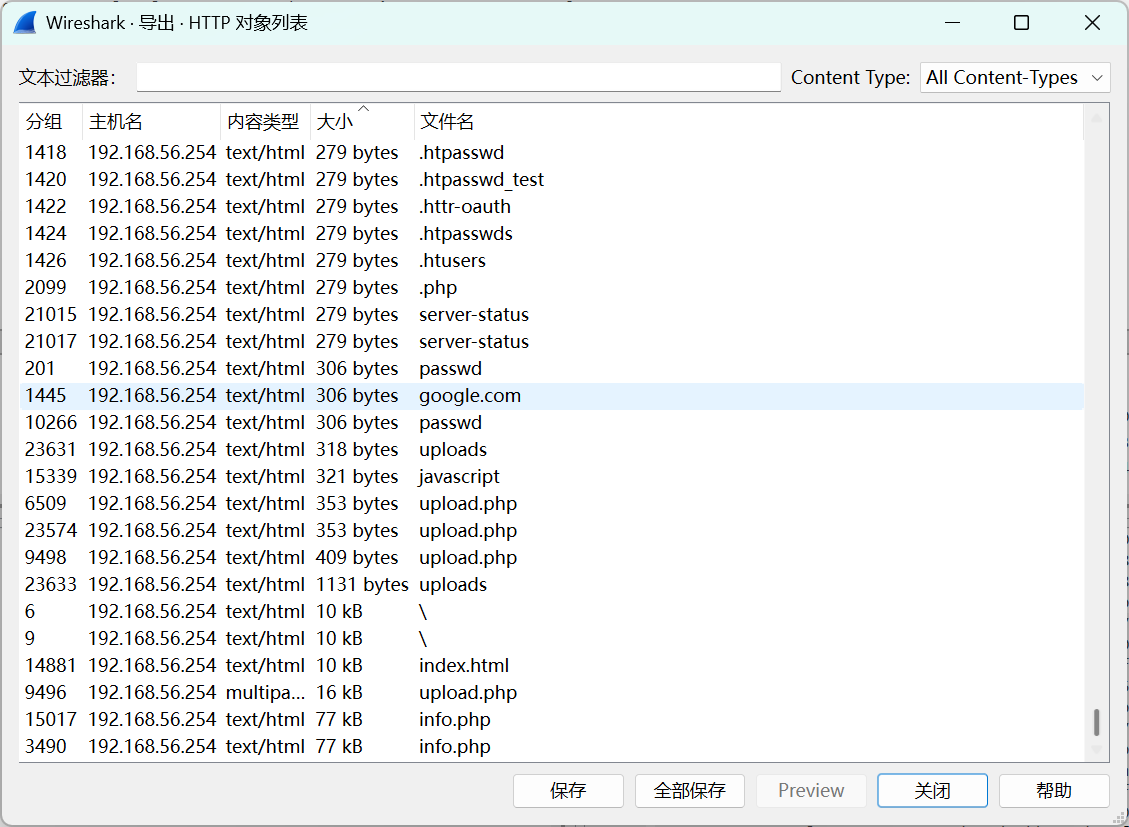Click into the 文本过滤器 text field
Screen dimensions: 1129x827
458,78
